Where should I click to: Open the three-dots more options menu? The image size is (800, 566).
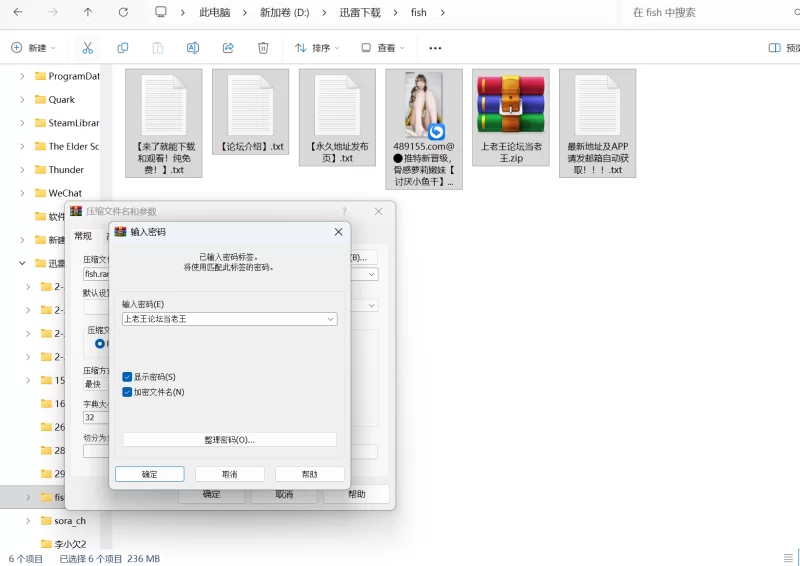point(435,48)
